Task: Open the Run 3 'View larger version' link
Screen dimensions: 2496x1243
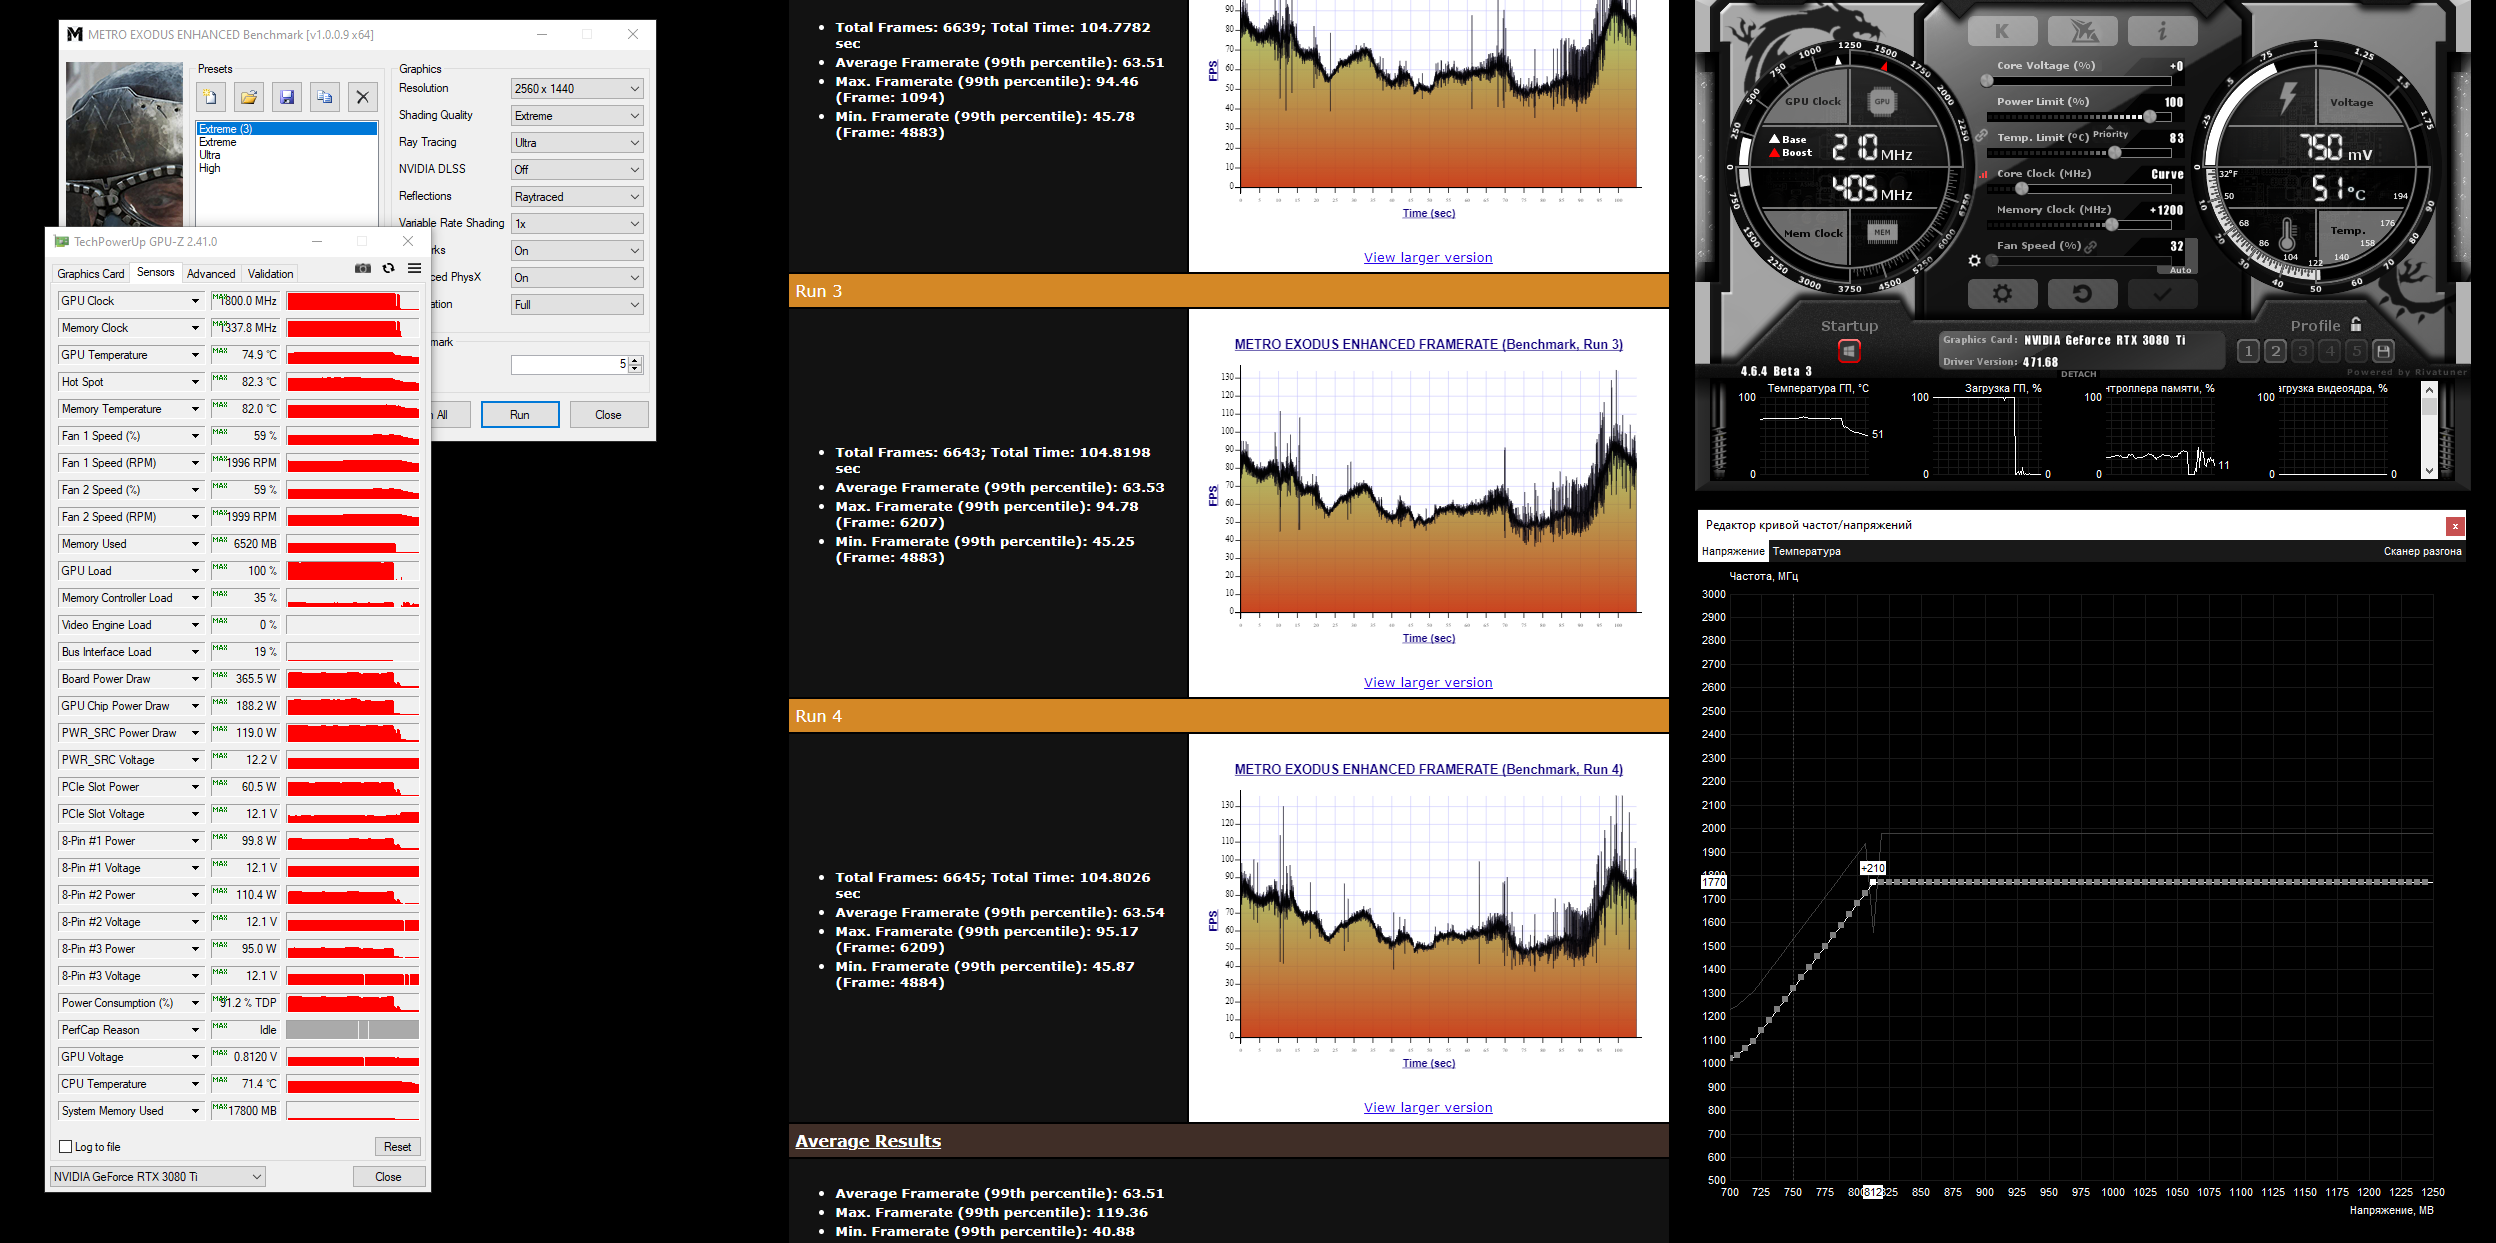Action: 1427,682
